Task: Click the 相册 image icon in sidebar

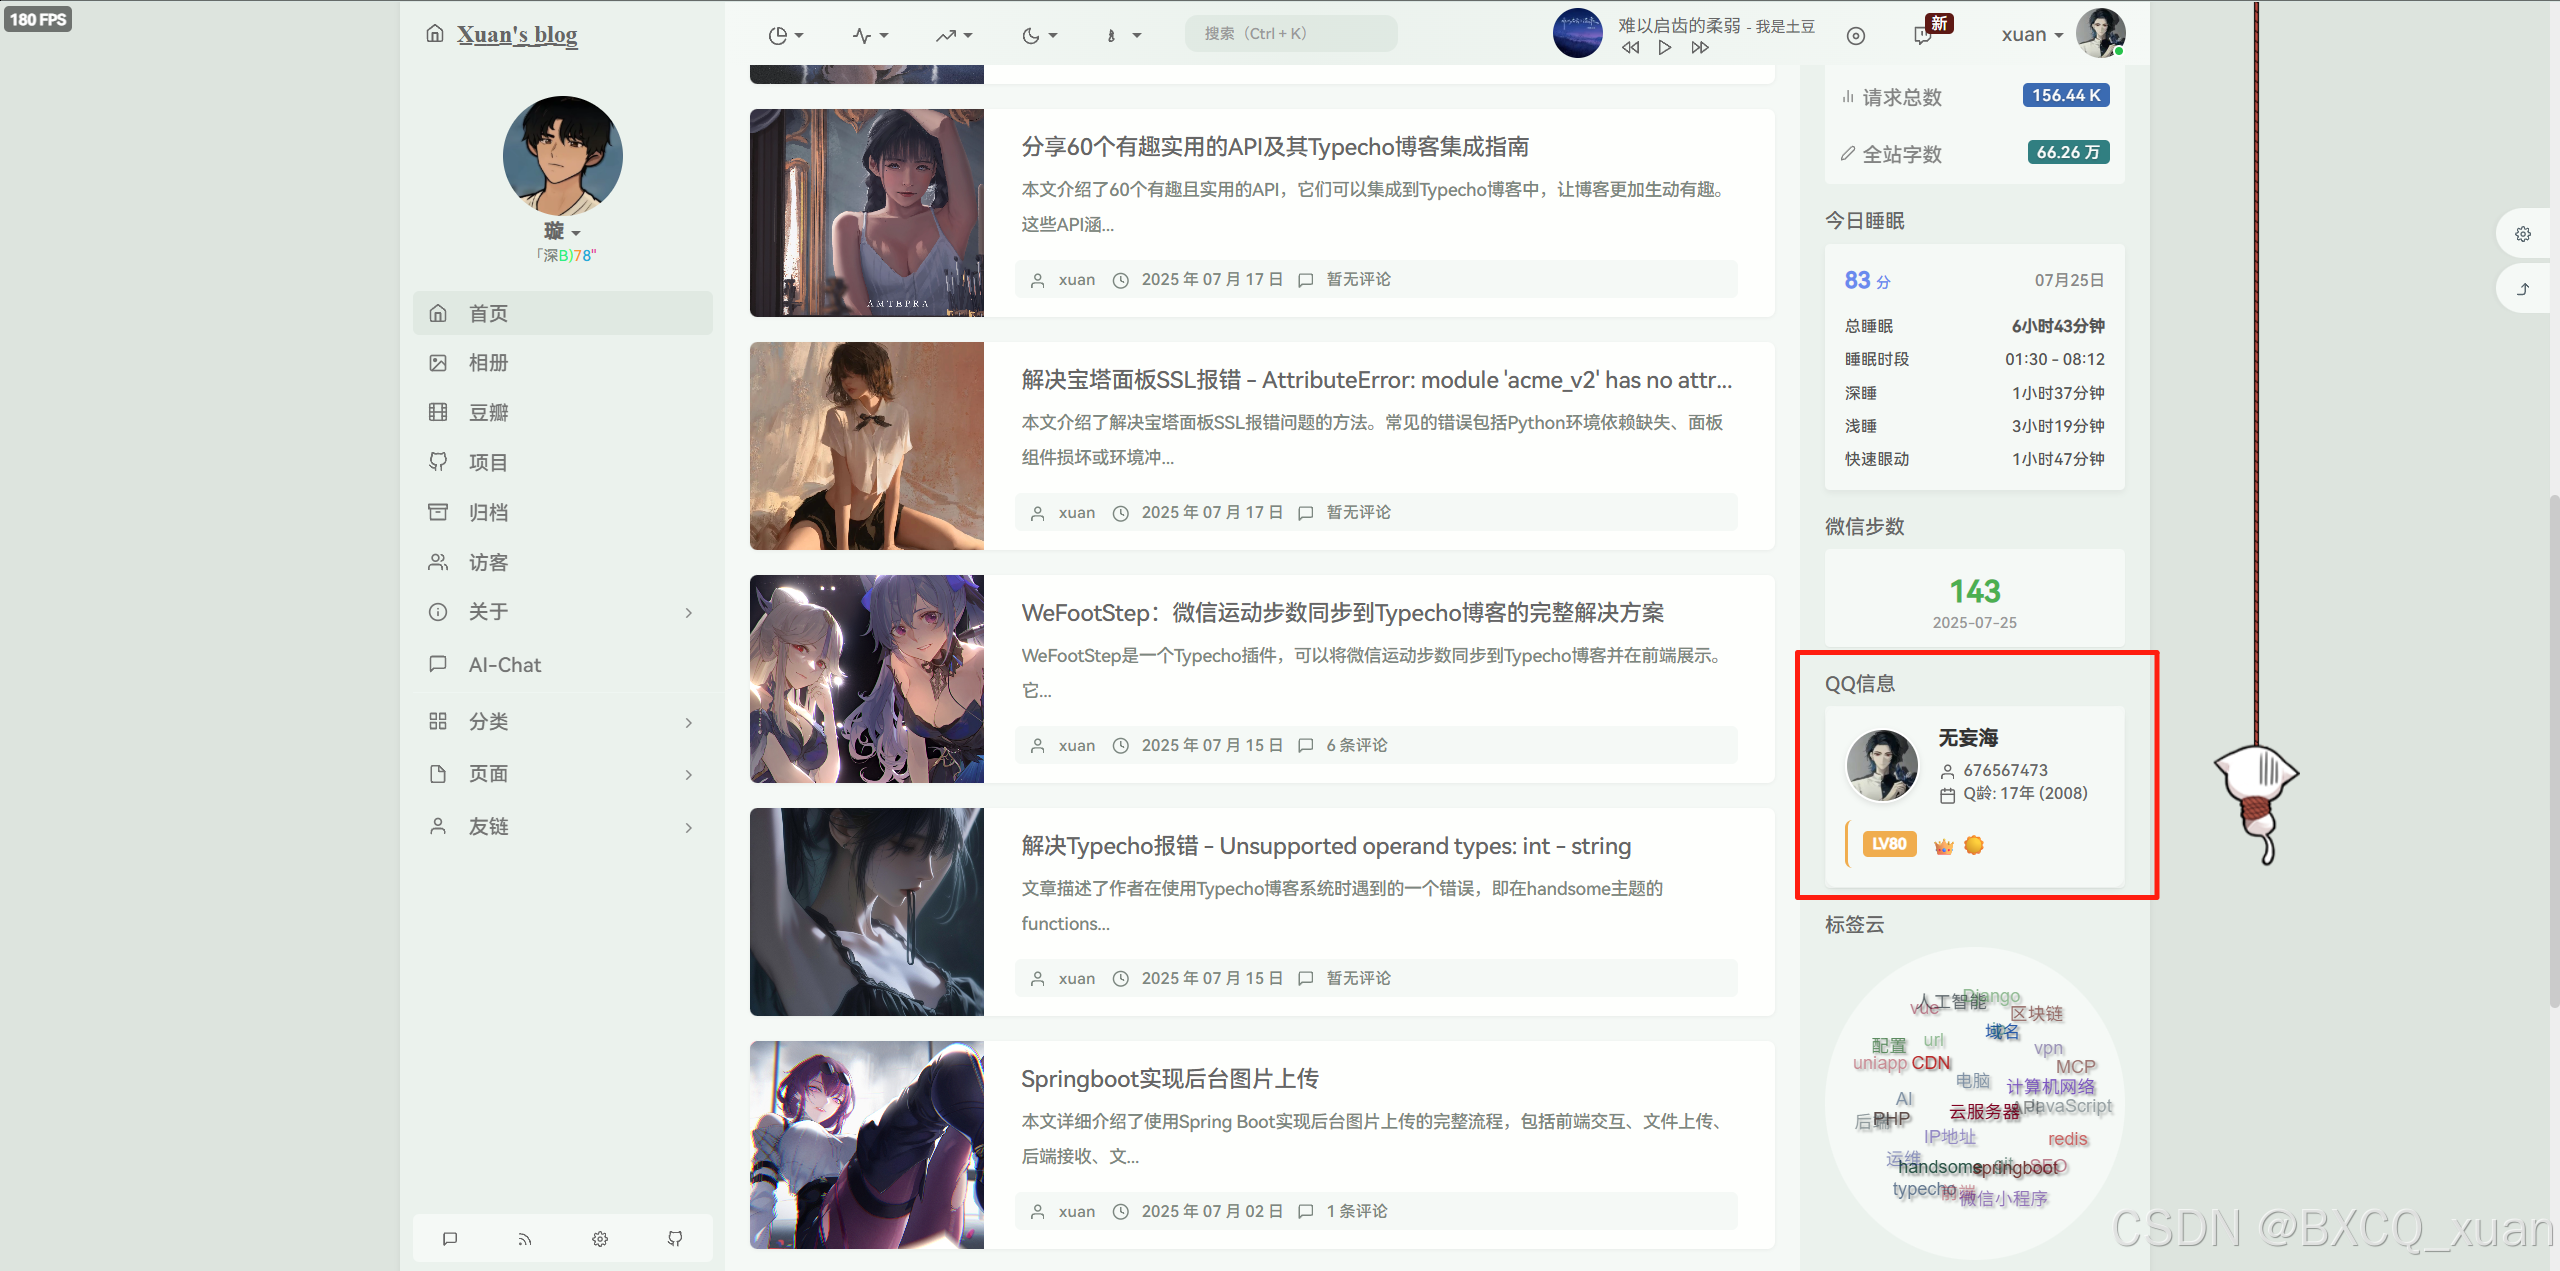Action: 438,363
